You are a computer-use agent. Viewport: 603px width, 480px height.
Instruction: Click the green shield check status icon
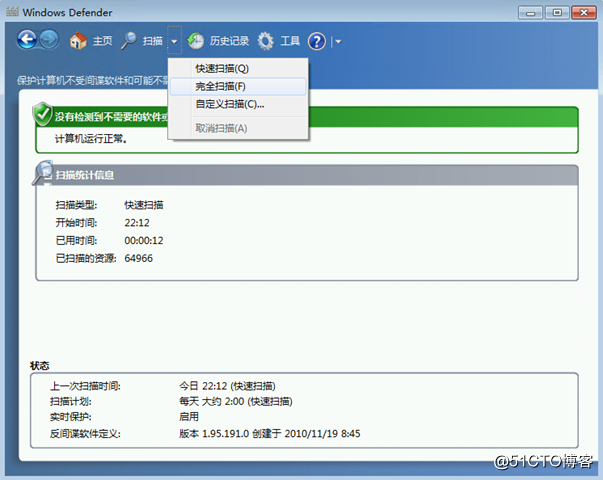tap(43, 114)
